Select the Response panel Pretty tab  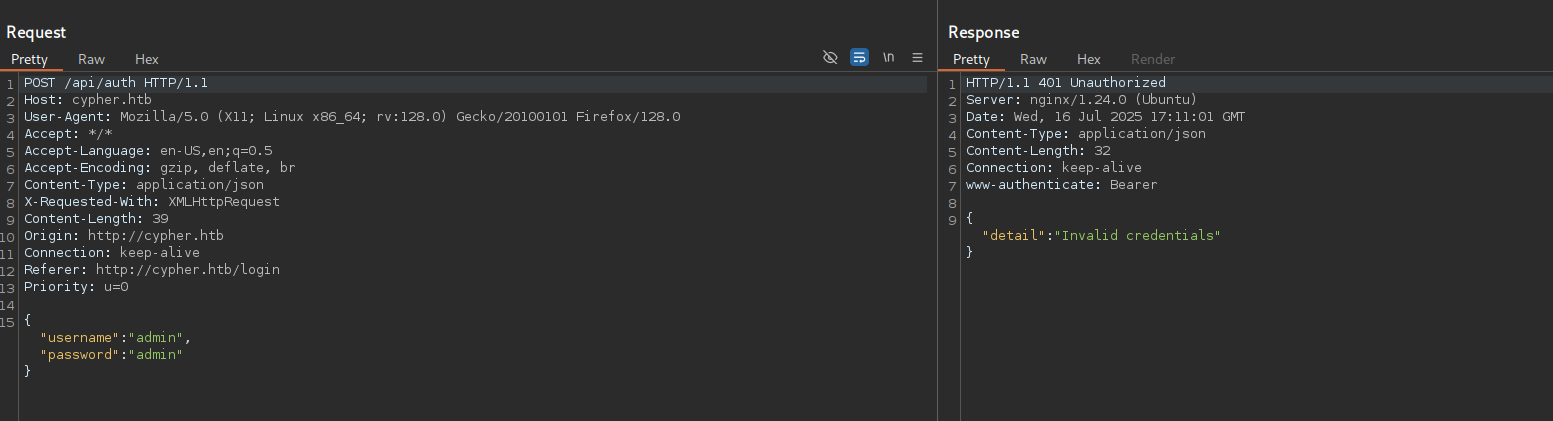click(971, 59)
